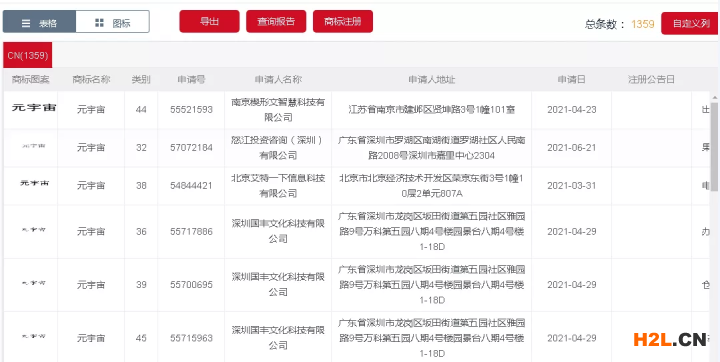Click the 商标注册 trademark registration button
This screenshot has height=362, width=720.
[343, 22]
